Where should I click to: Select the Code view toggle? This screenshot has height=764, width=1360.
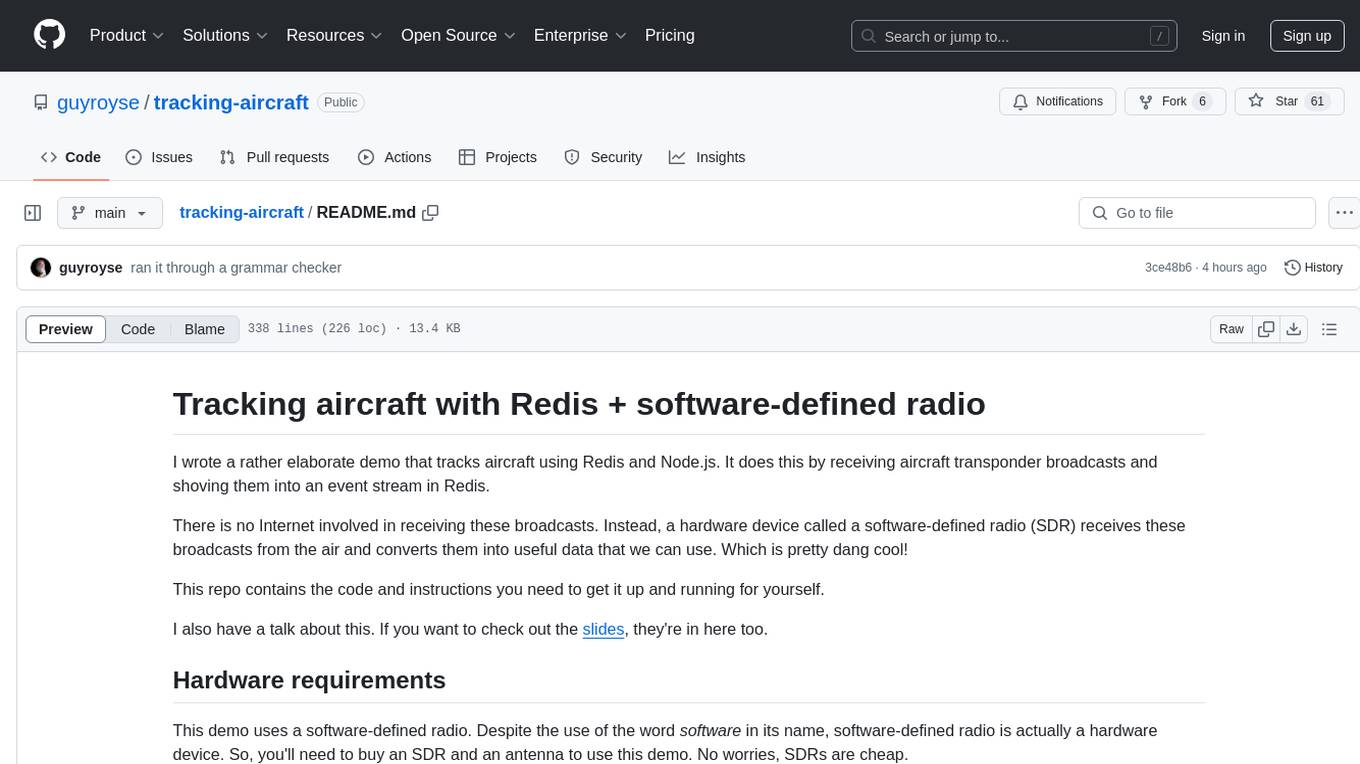tap(138, 329)
